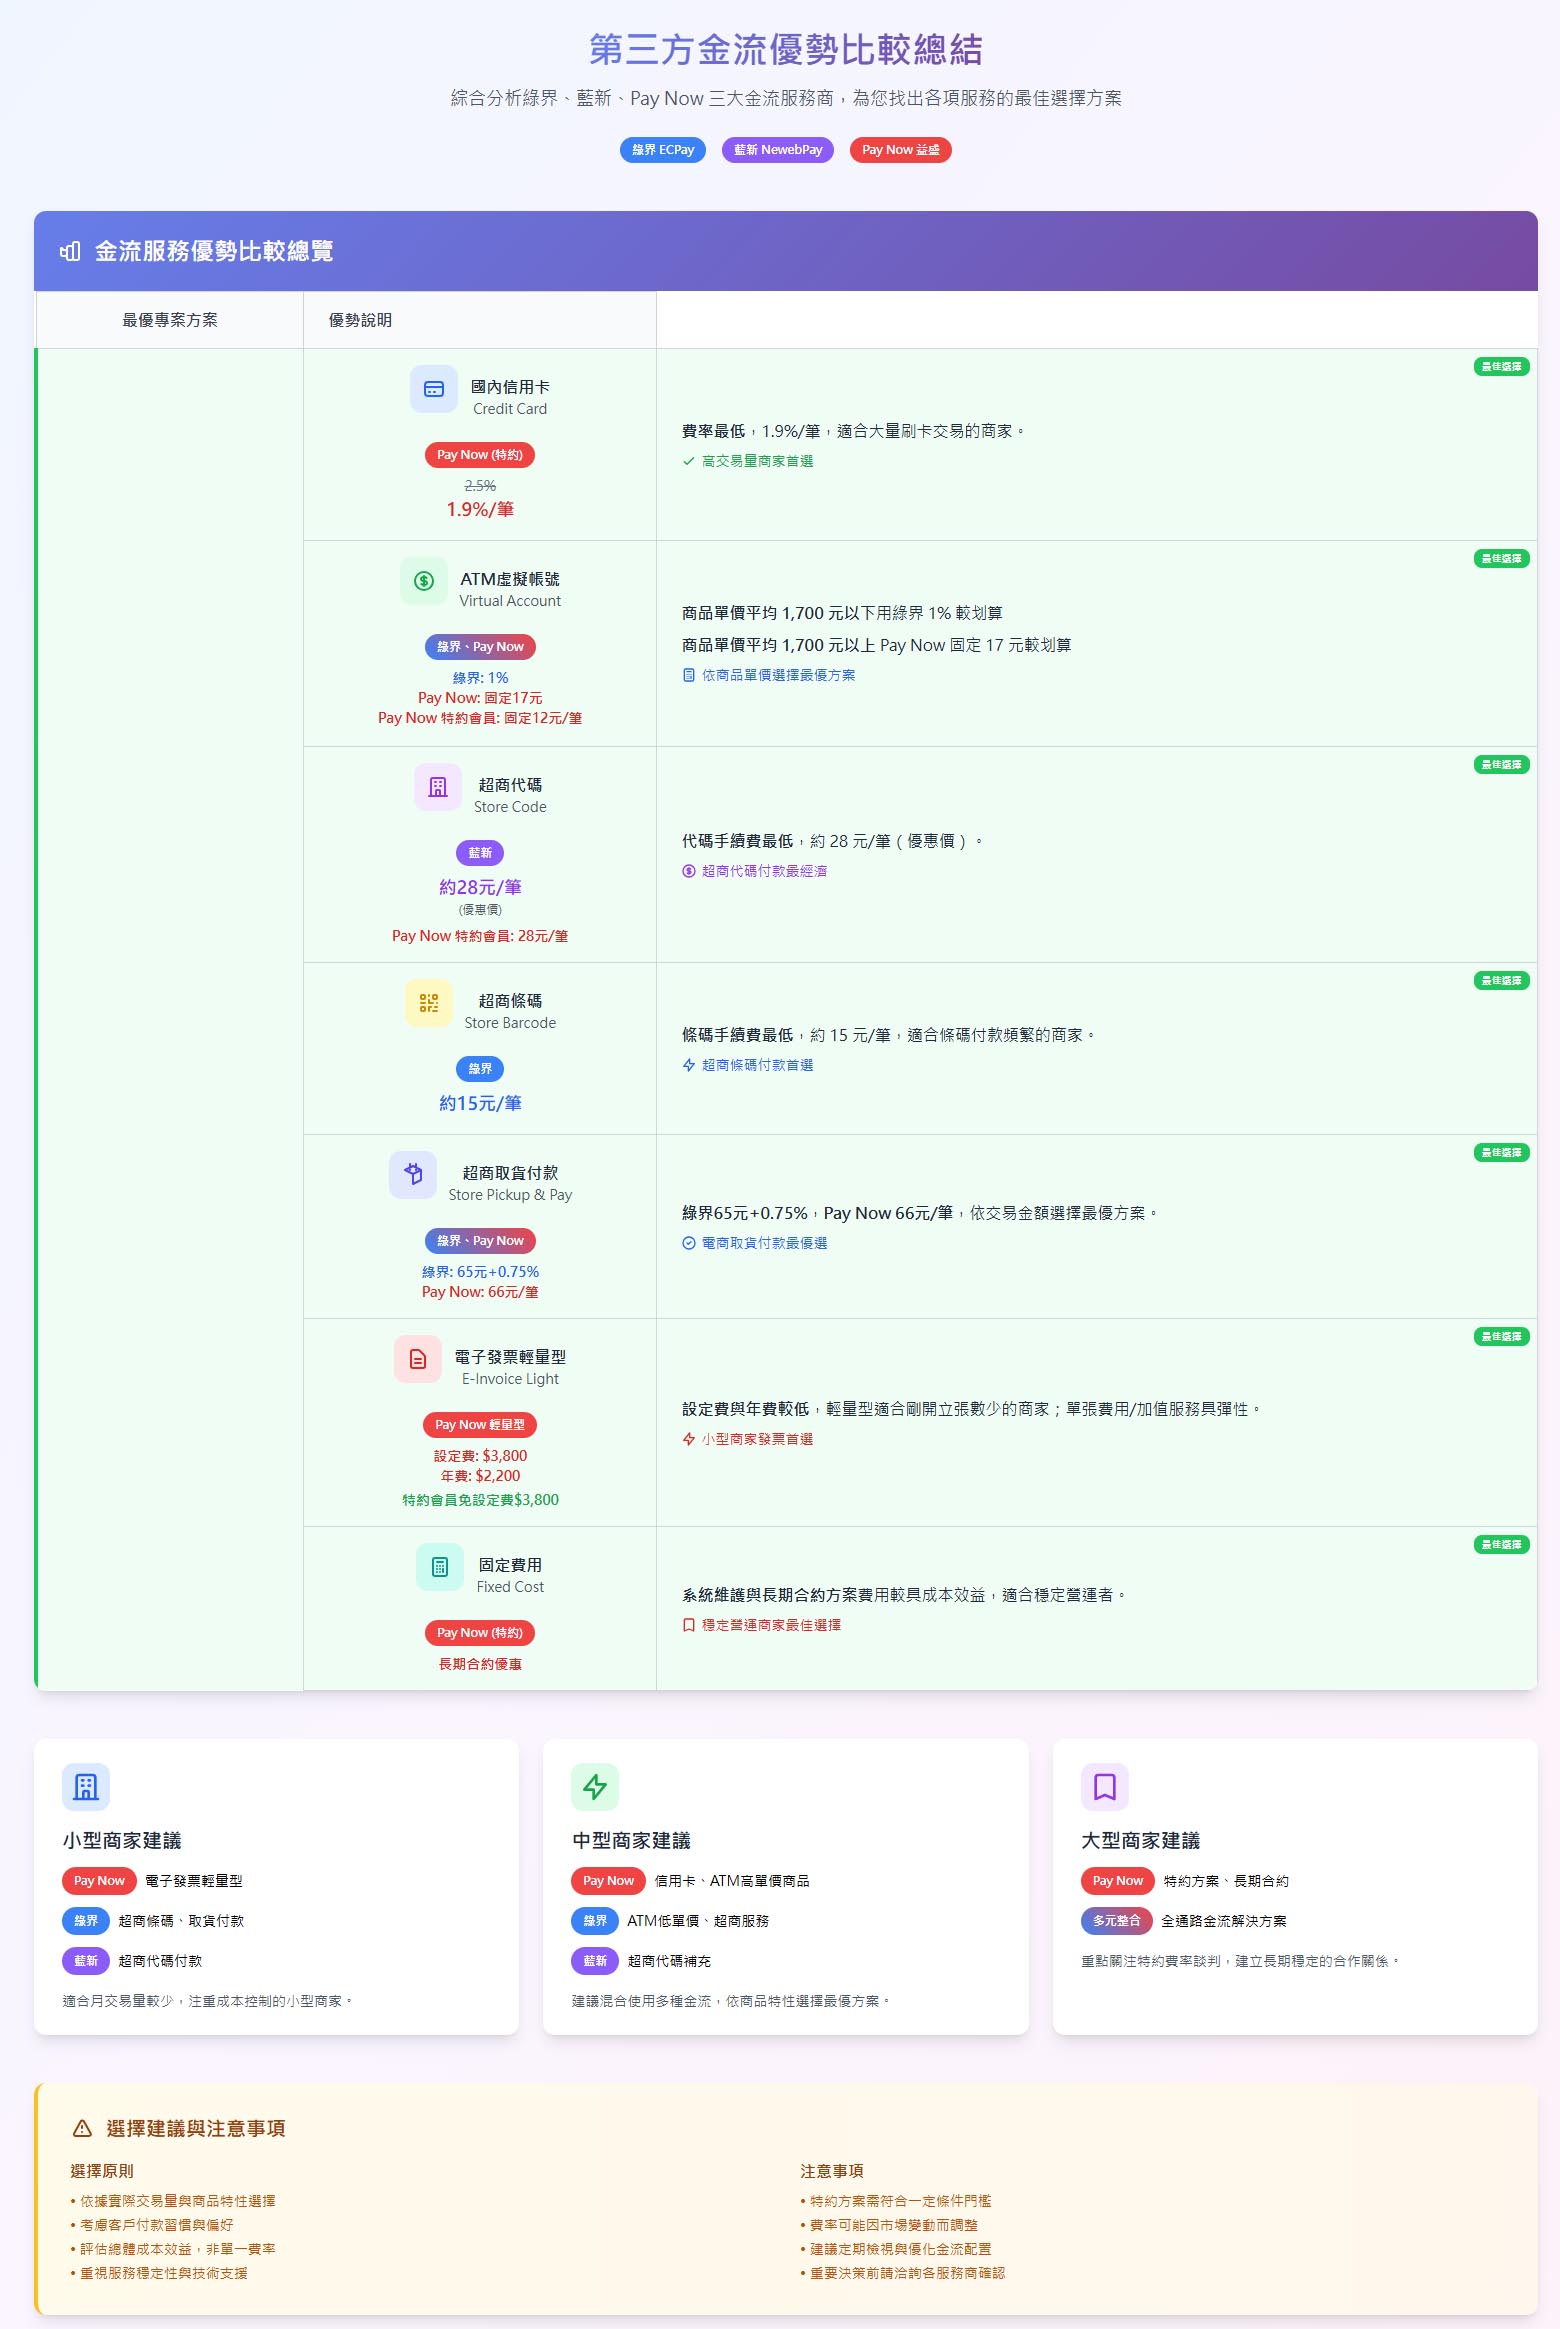Click the check circle icon beside 電商取貨付款最優選
Viewport: 1560px width, 2329px height.
[x=688, y=1243]
